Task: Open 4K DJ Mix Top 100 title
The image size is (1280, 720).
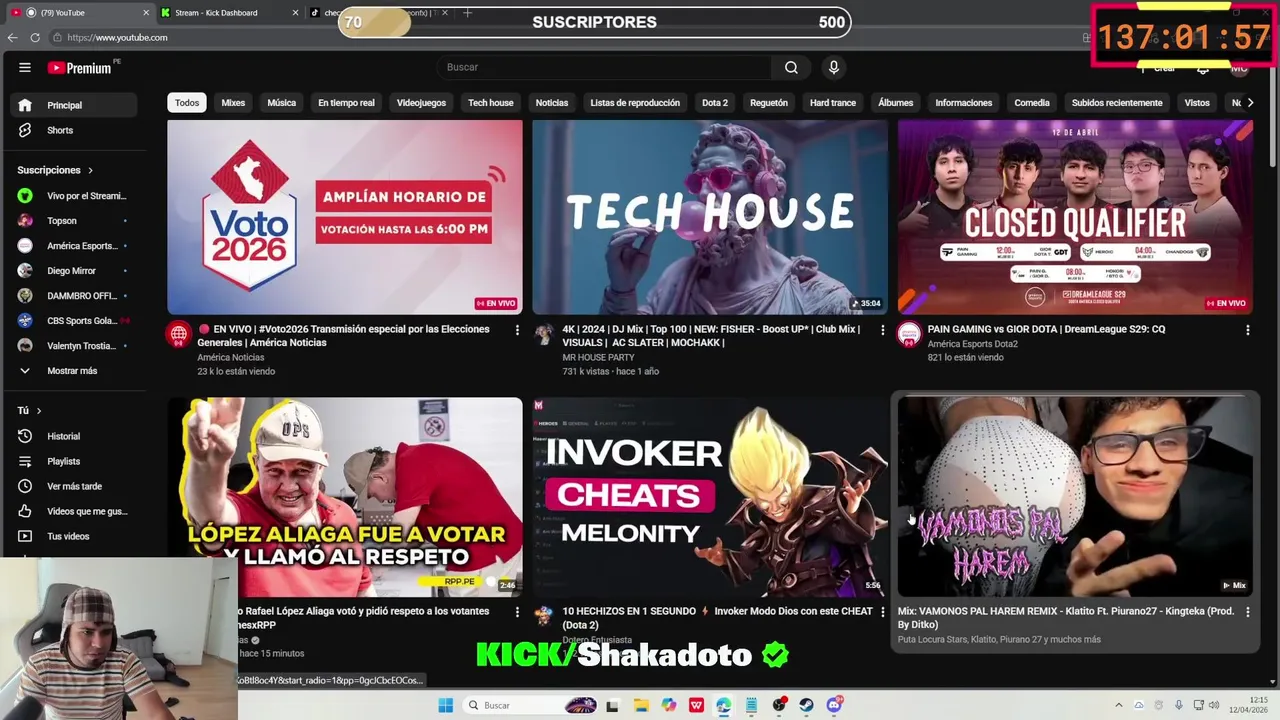Action: [712, 335]
